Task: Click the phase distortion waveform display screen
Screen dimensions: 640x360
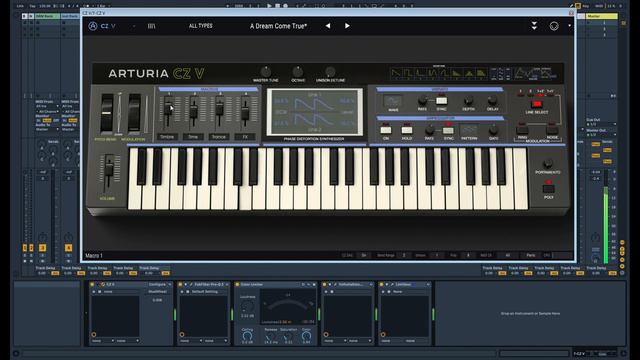Action: point(314,112)
